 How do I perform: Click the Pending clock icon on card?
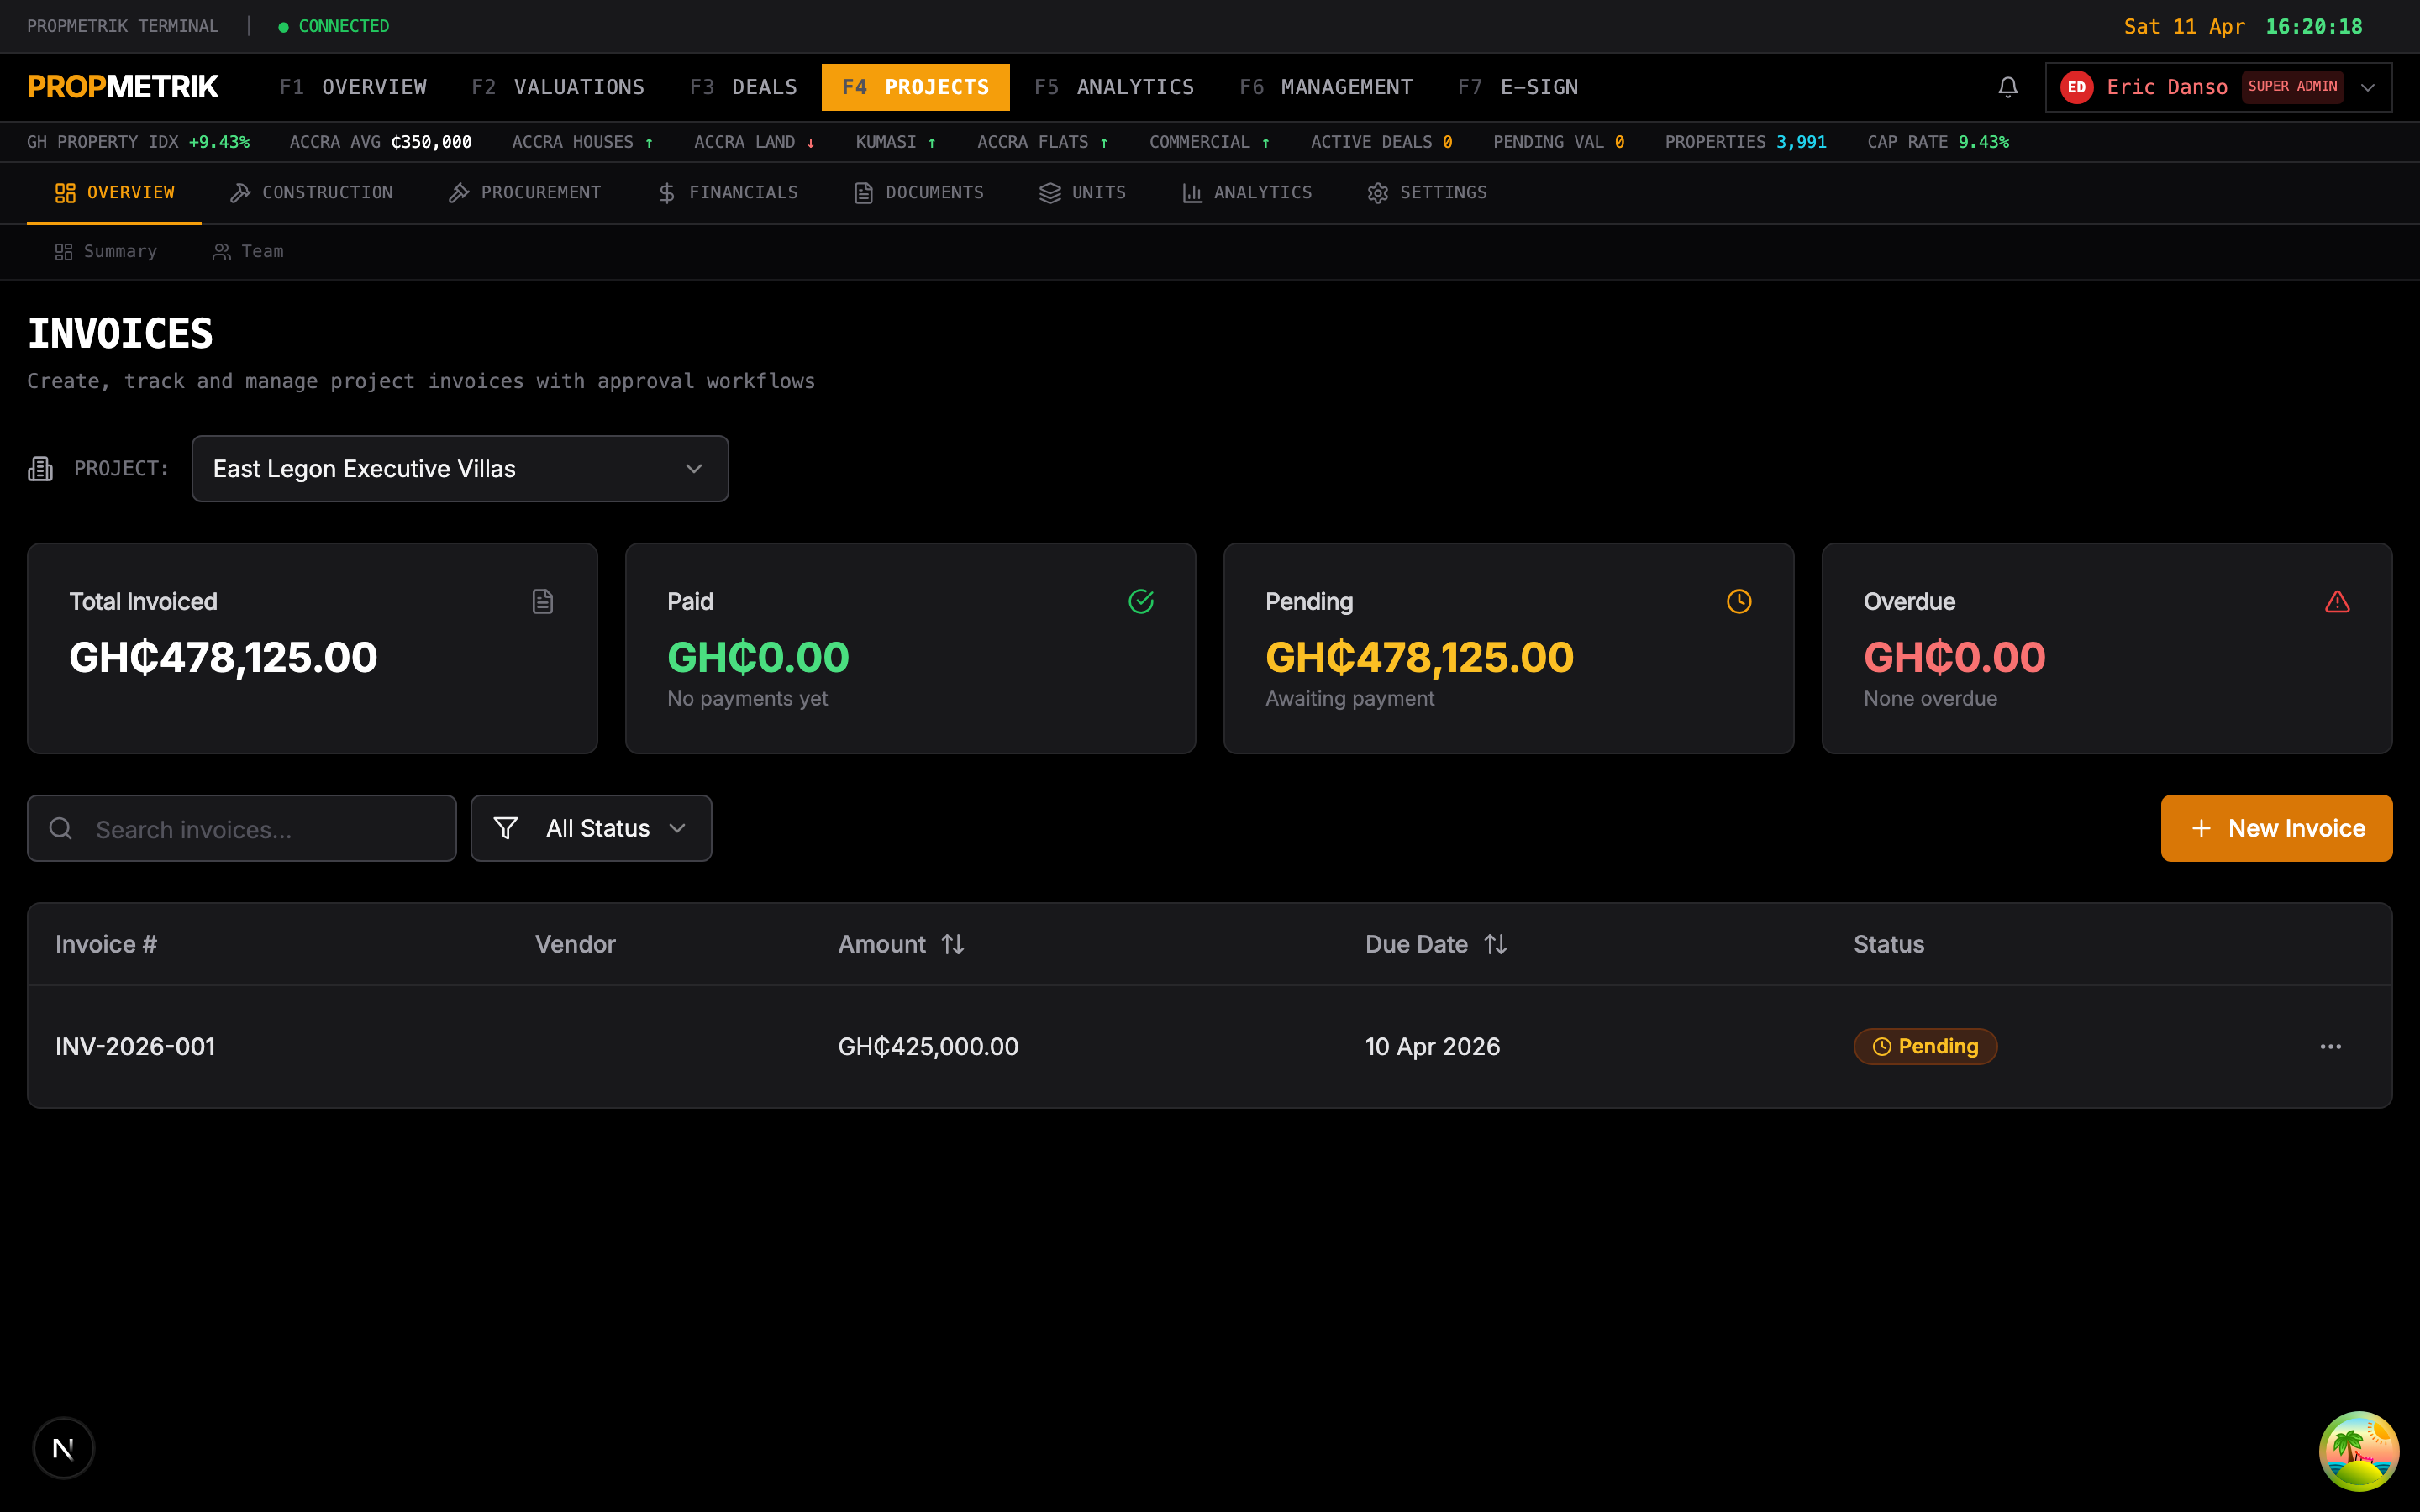point(1739,601)
